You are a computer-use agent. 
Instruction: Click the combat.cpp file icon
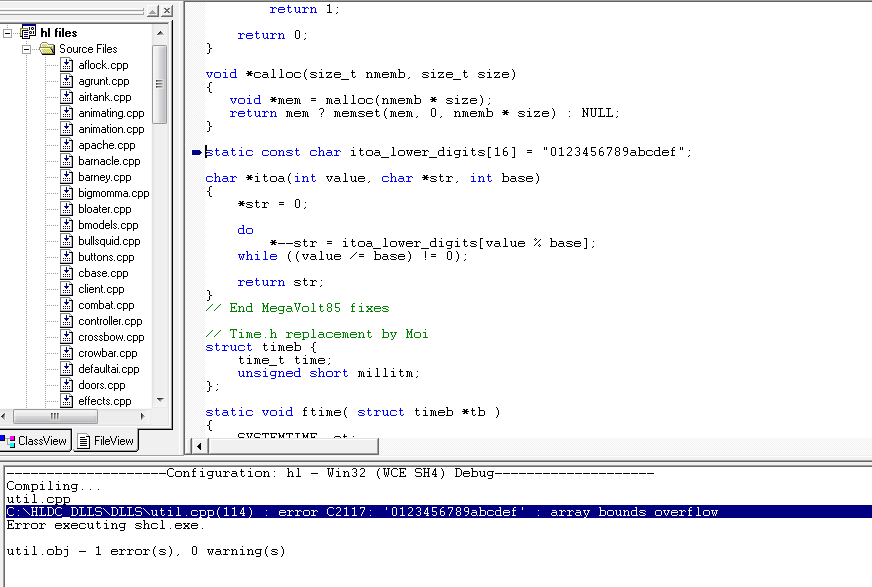(x=67, y=305)
